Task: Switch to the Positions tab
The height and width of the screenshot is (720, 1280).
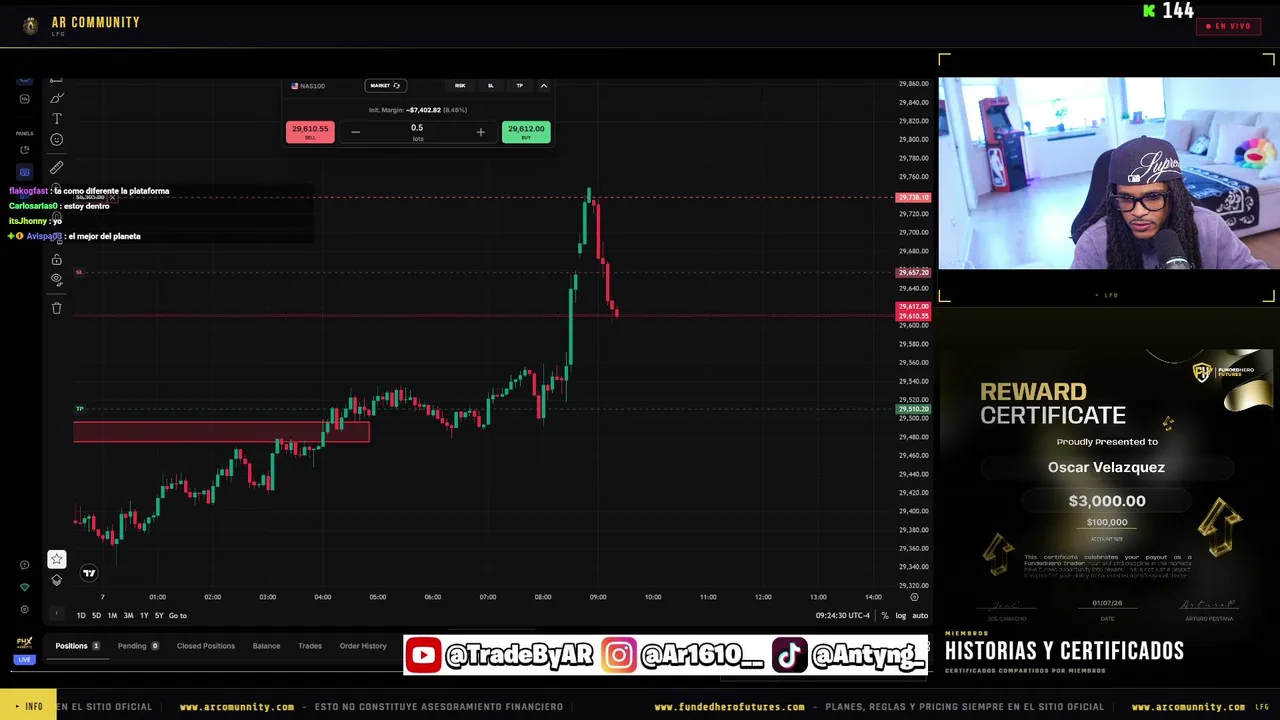Action: pos(77,646)
